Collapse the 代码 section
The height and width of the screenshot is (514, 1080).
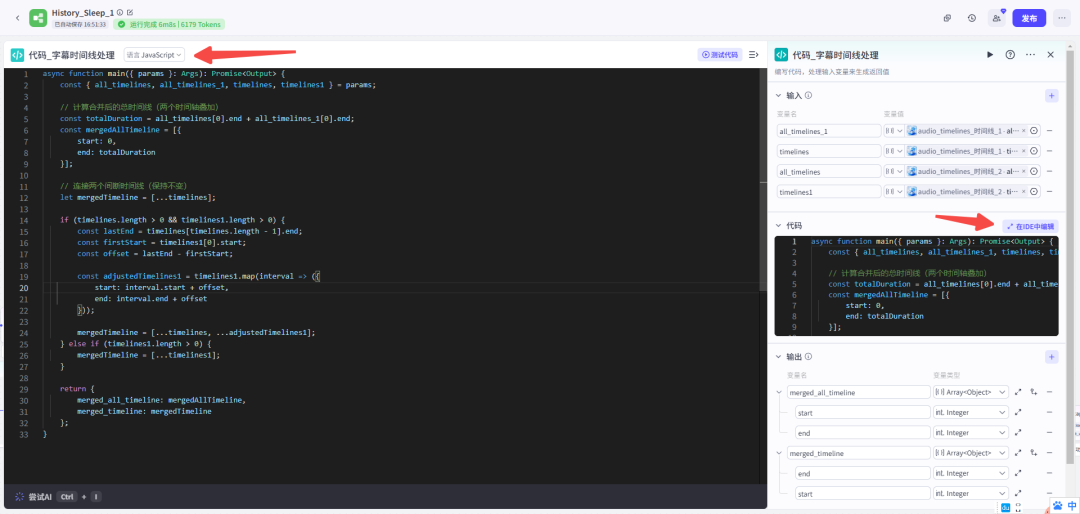tap(779, 225)
